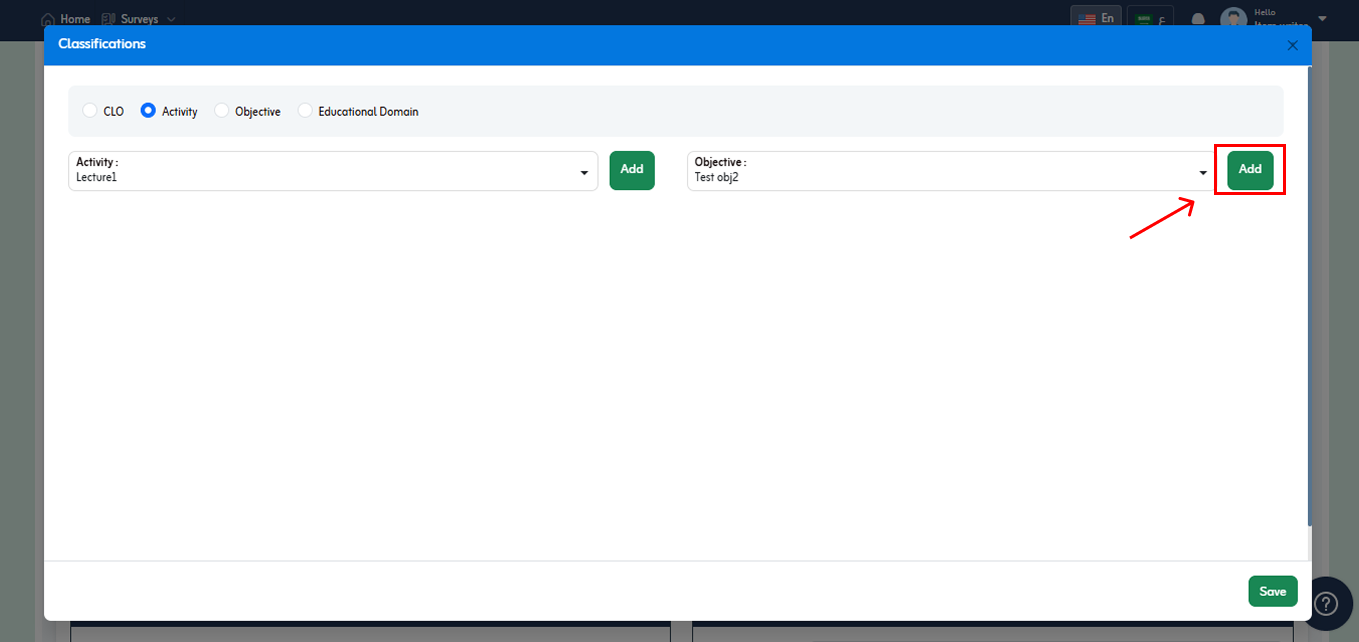Save the classifications
Image resolution: width=1359 pixels, height=642 pixels.
click(x=1273, y=591)
